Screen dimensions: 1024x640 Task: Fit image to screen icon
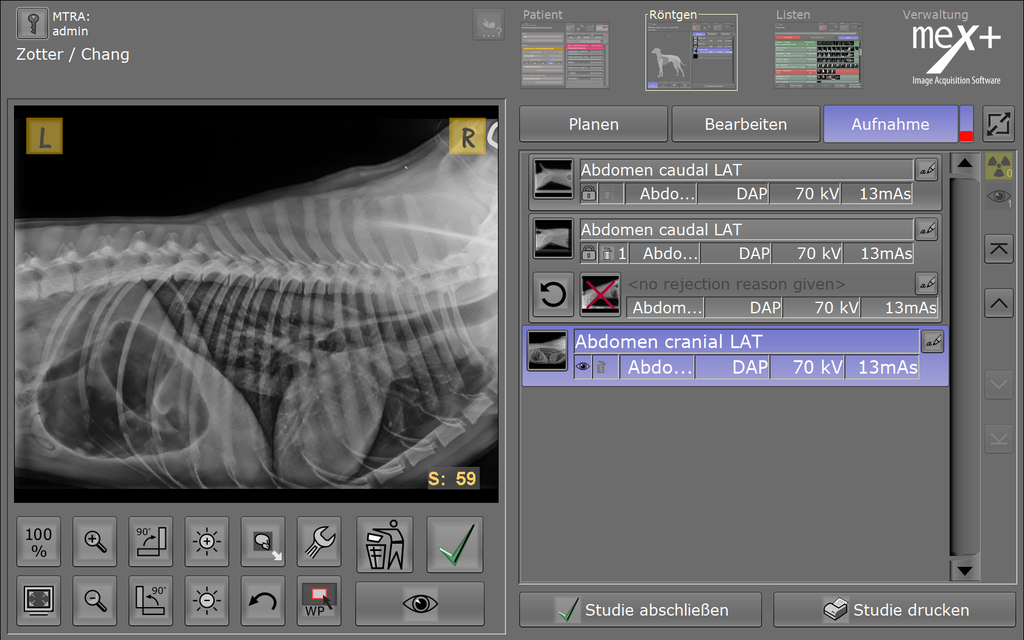pyautogui.click(x=39, y=601)
